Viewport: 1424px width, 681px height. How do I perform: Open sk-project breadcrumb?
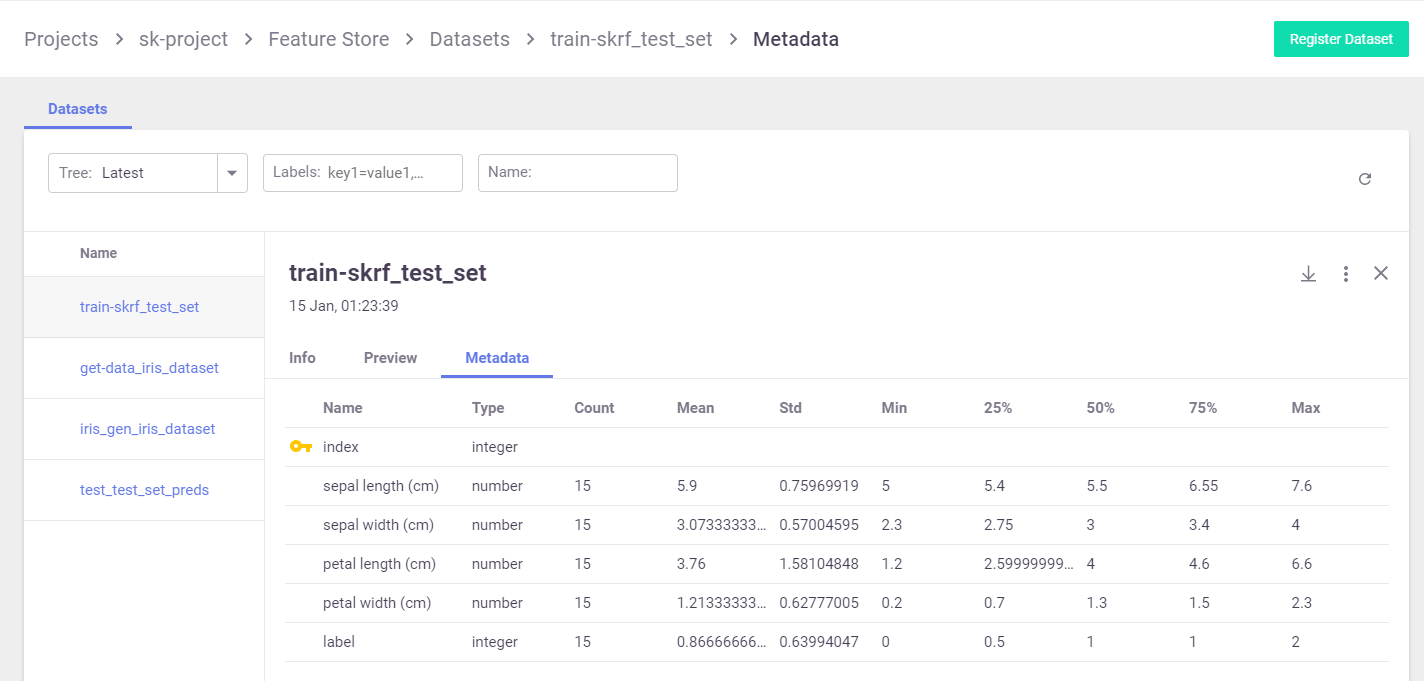(x=183, y=39)
